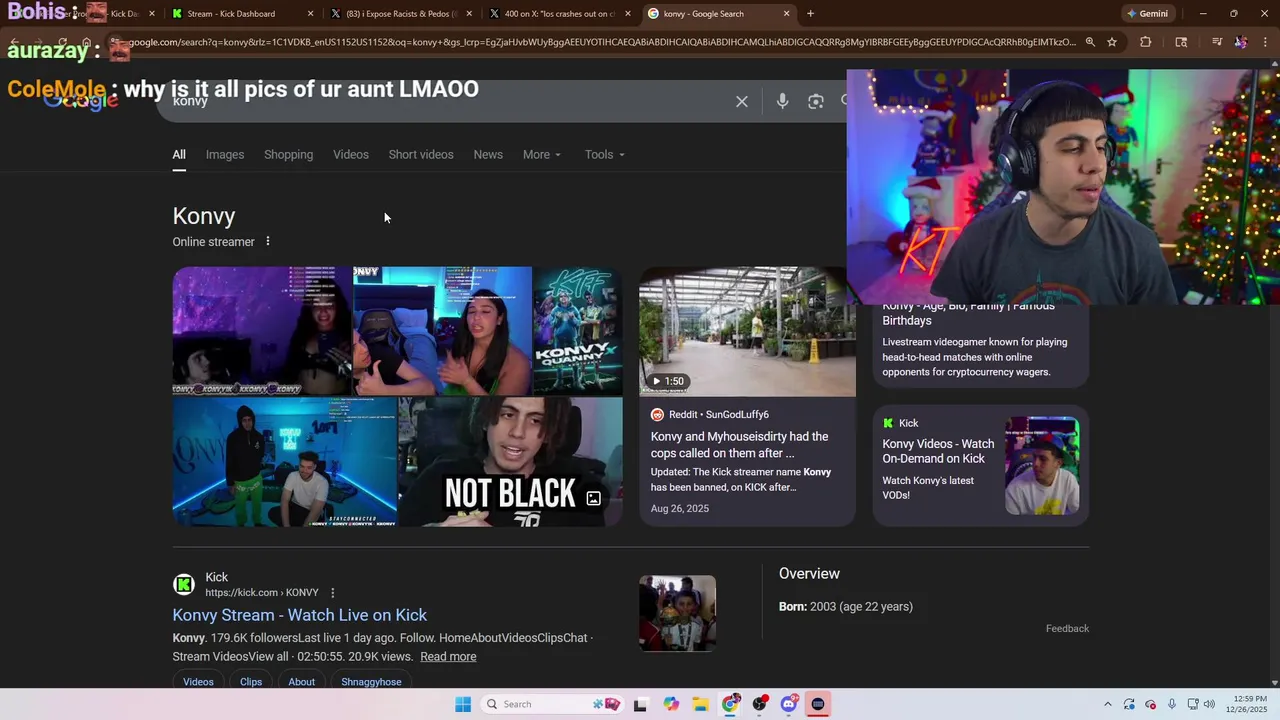Click the Clips sitelink chip

point(251,682)
